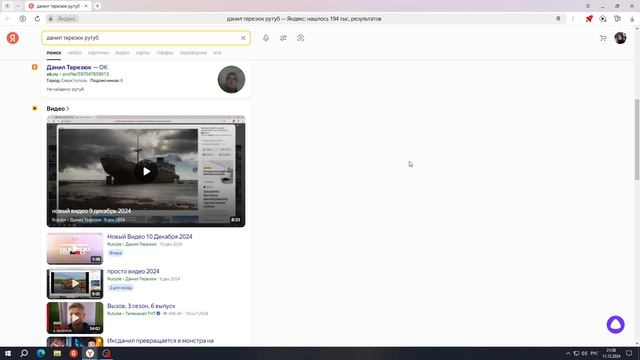Viewport: 640px width, 360px height.
Task: Open search settings sliders icon
Action: pos(283,38)
